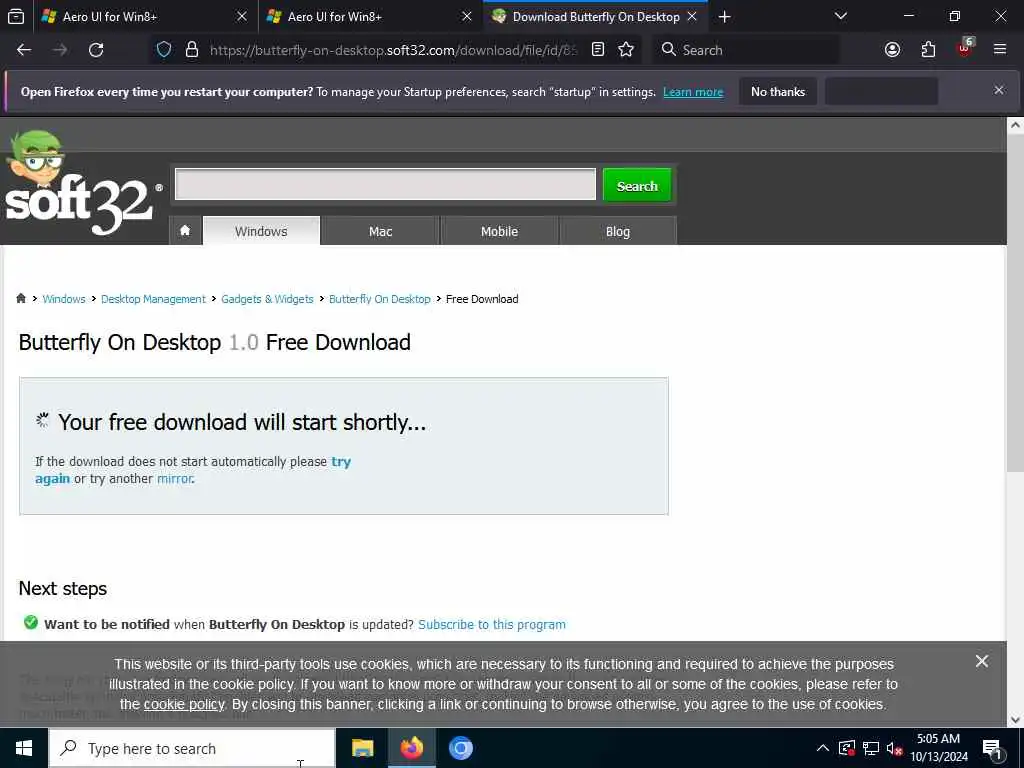Click the soft32 site search field

385,185
